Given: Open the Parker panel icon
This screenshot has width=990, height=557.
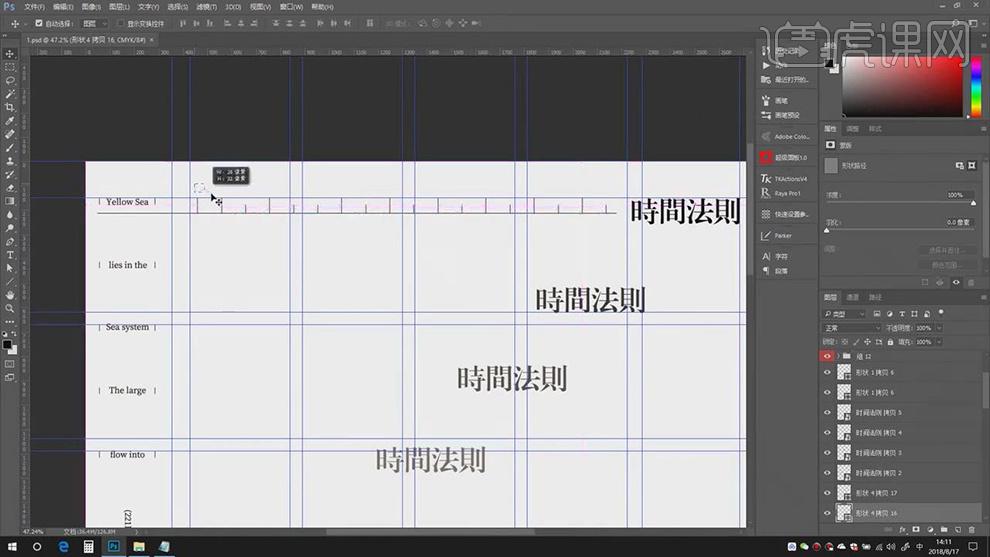Looking at the screenshot, I should point(766,236).
